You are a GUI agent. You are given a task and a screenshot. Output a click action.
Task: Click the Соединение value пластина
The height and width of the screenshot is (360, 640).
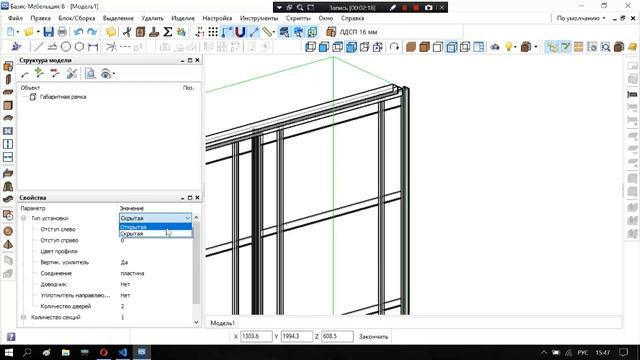[132, 273]
